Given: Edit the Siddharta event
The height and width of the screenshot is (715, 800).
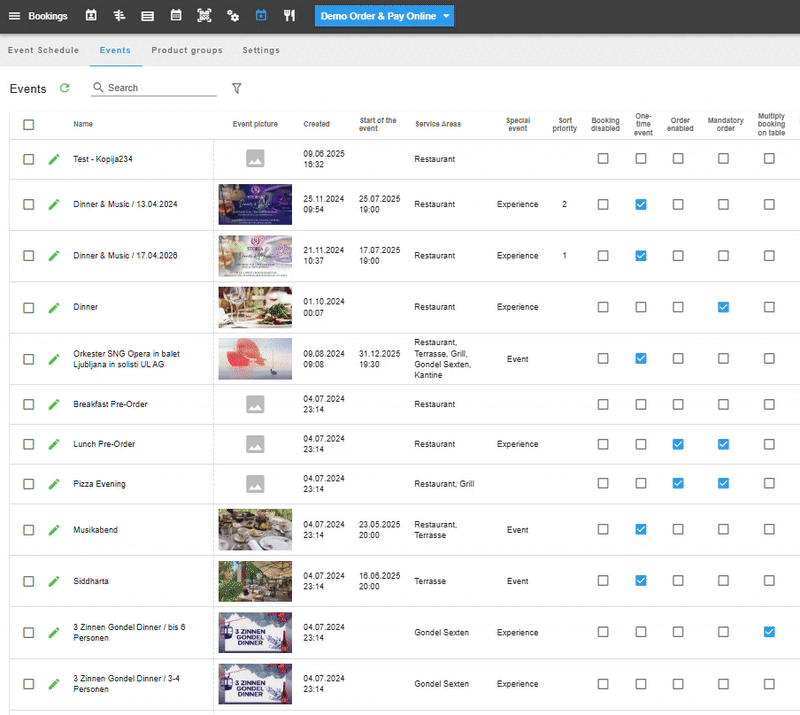Looking at the screenshot, I should pos(54,581).
